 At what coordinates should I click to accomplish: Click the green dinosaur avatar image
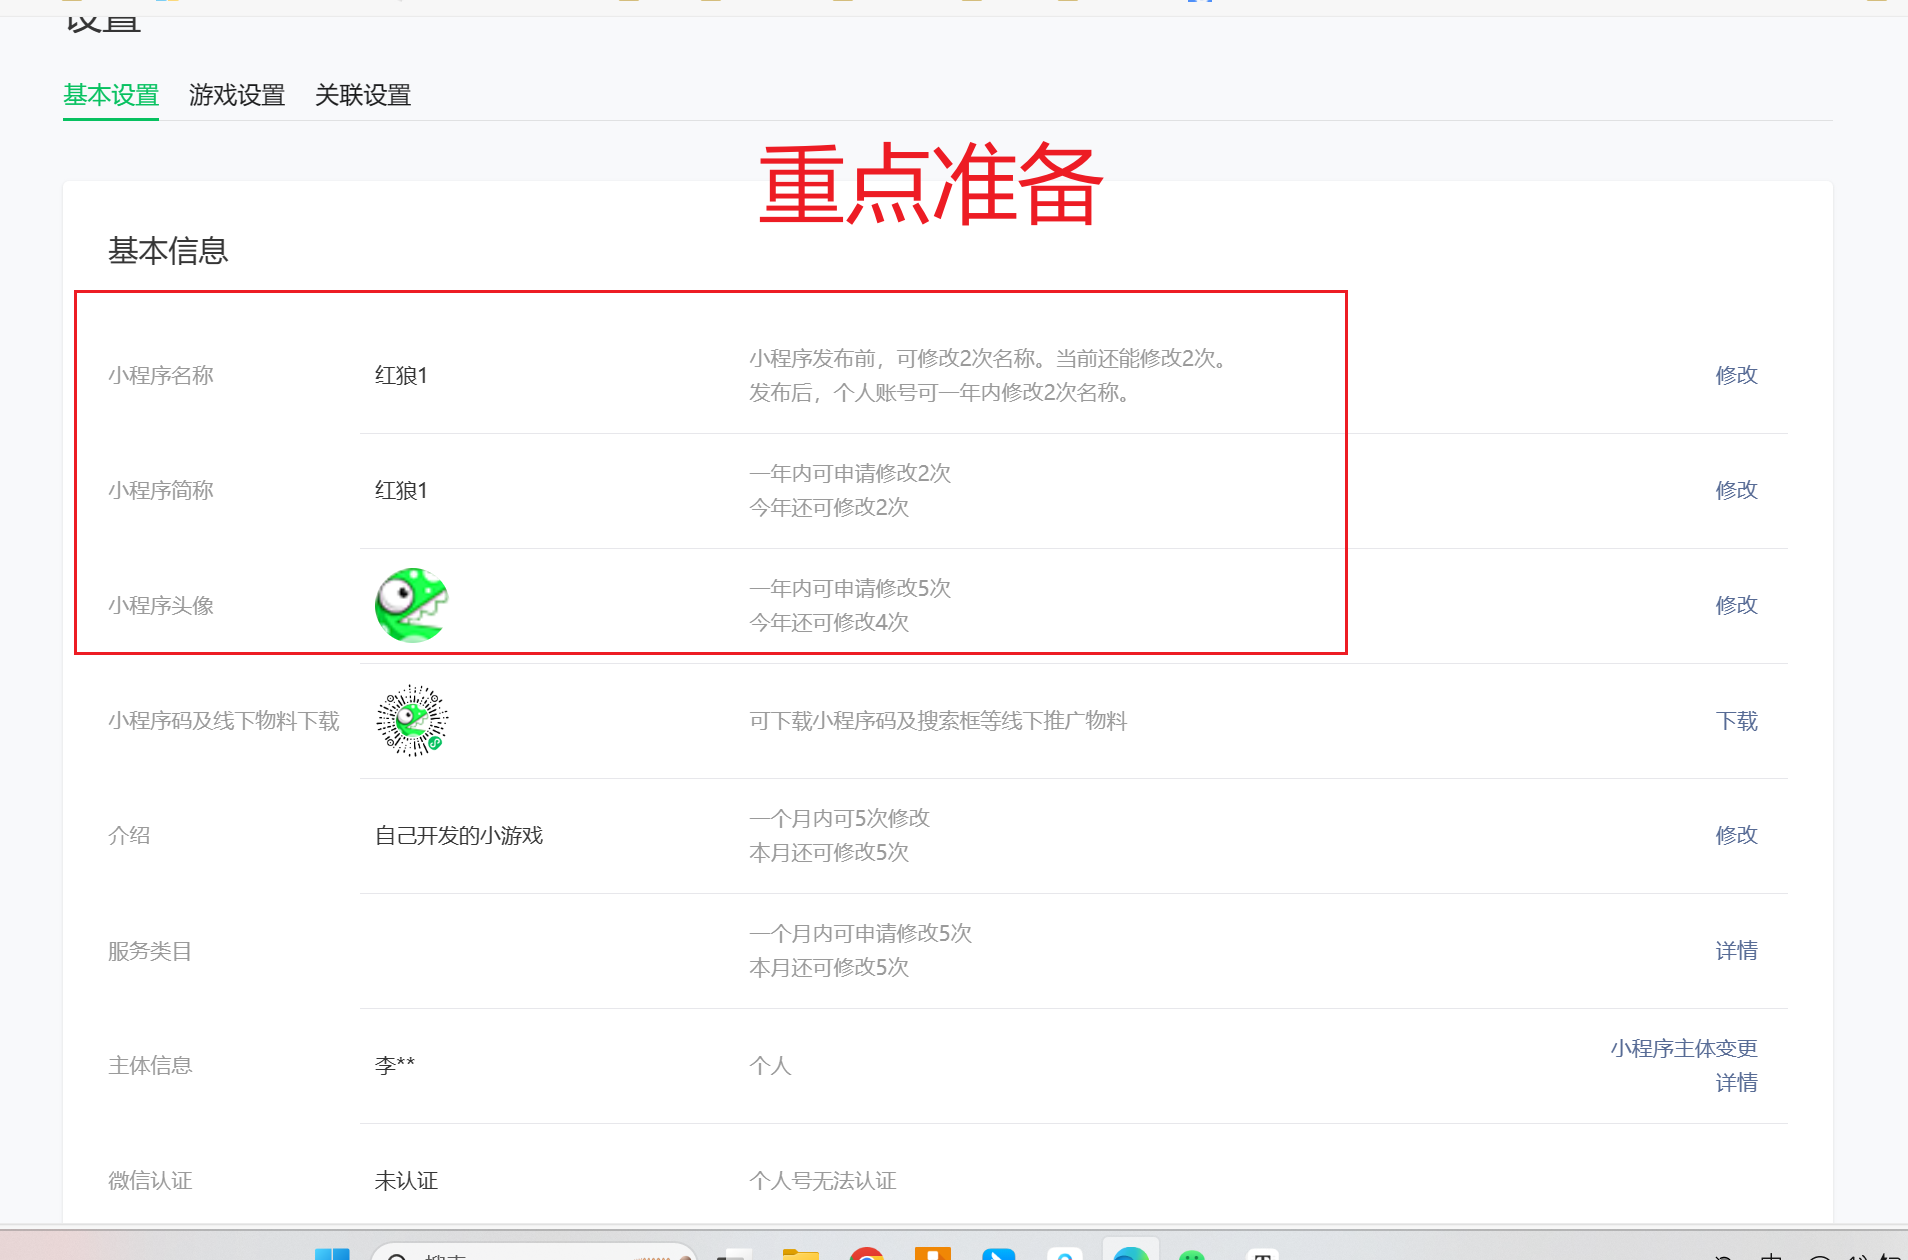411,605
